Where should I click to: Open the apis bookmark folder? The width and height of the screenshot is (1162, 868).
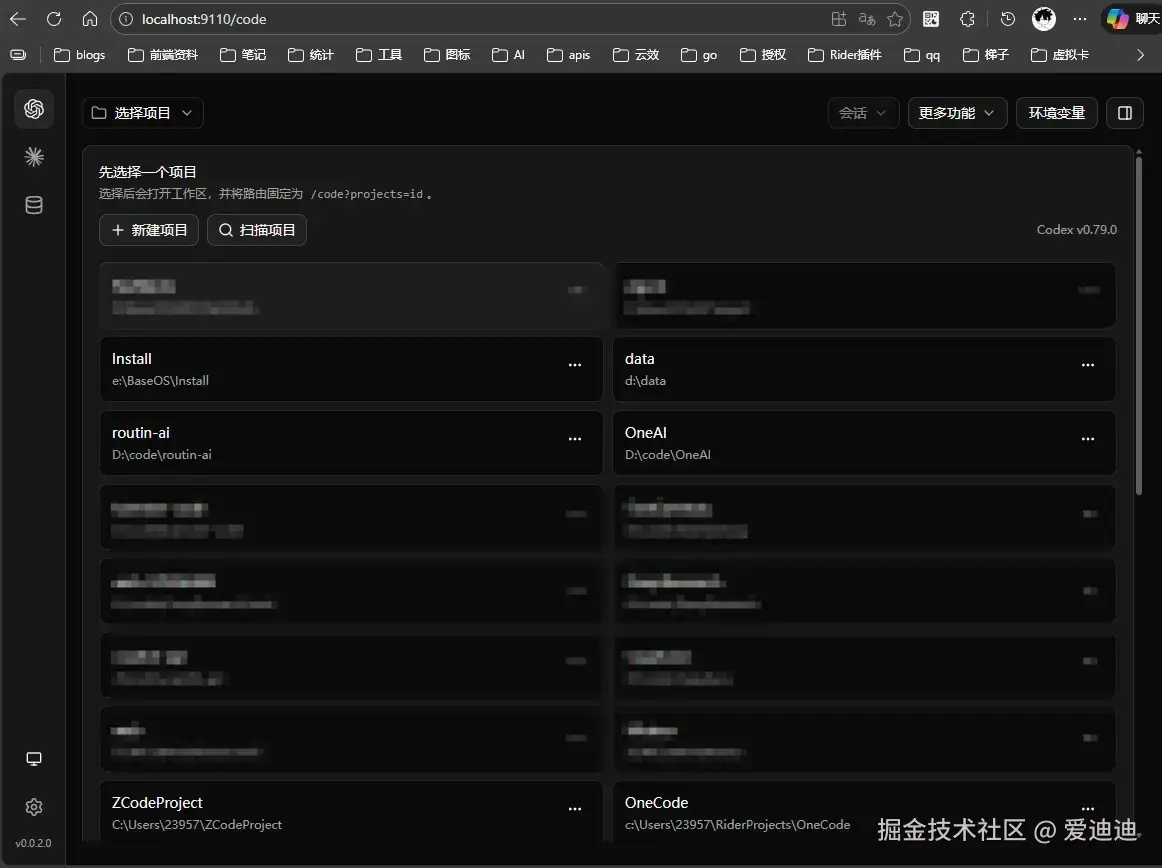coord(568,55)
